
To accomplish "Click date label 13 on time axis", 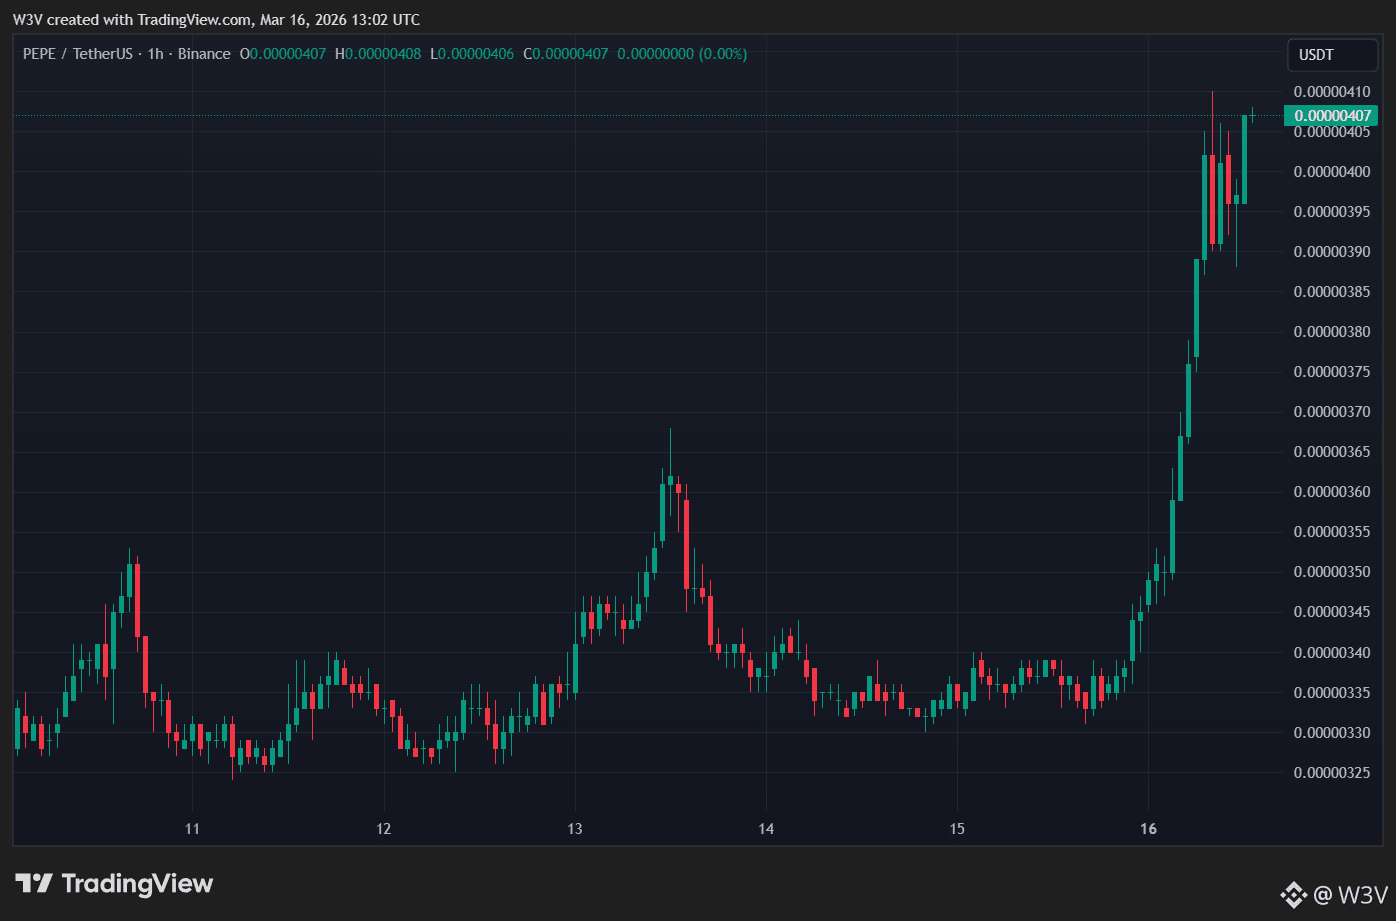I will click(x=575, y=829).
